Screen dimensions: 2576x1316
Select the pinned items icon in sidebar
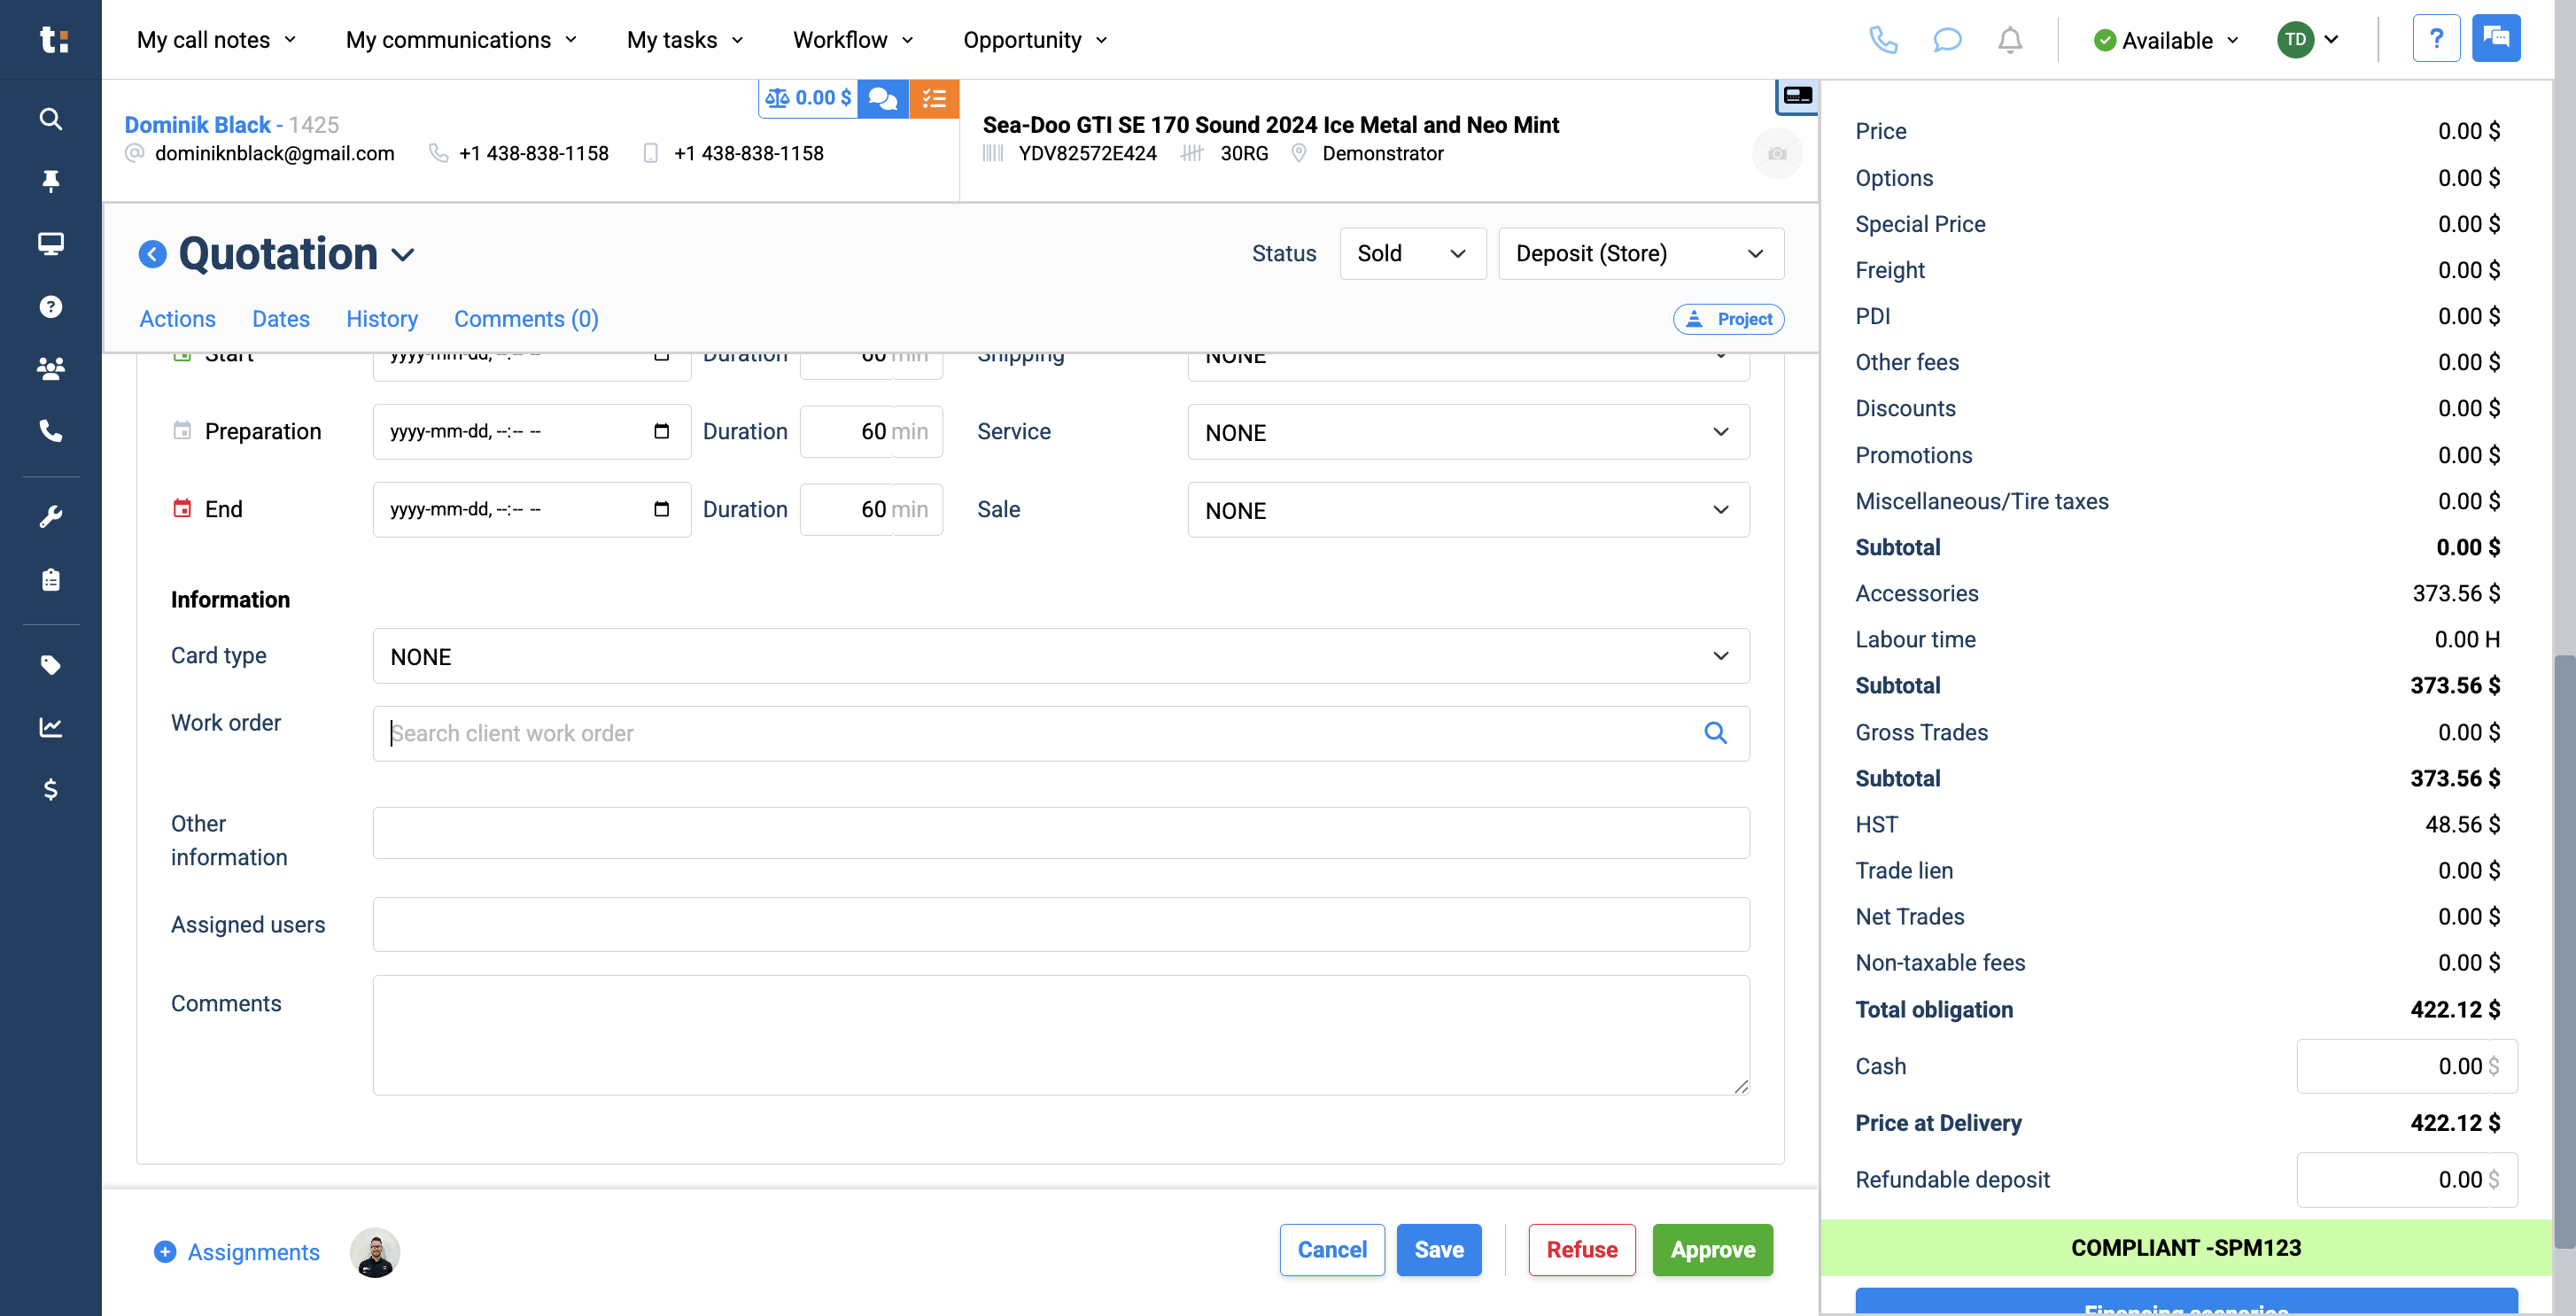pyautogui.click(x=50, y=181)
